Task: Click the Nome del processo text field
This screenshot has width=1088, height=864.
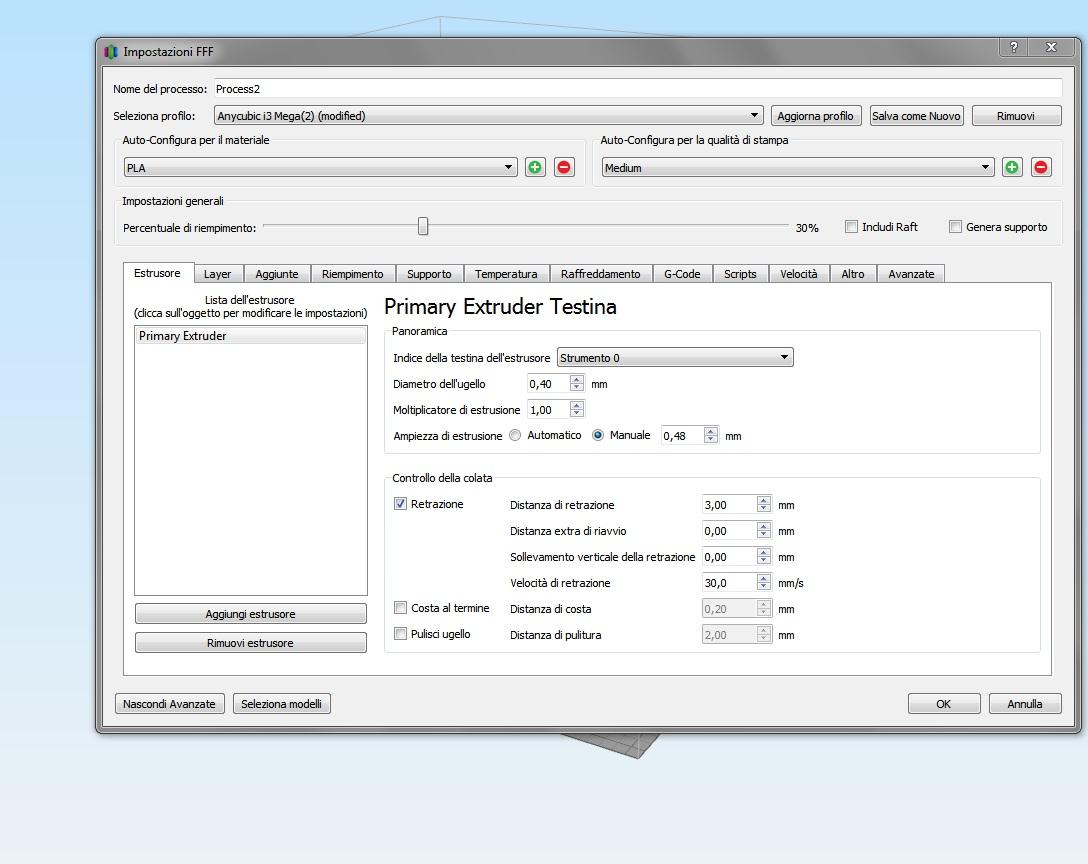Action: coord(637,89)
